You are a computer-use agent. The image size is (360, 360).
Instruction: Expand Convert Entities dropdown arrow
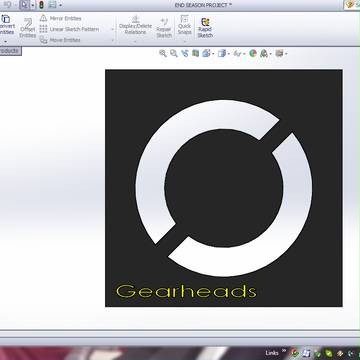click(x=6, y=41)
